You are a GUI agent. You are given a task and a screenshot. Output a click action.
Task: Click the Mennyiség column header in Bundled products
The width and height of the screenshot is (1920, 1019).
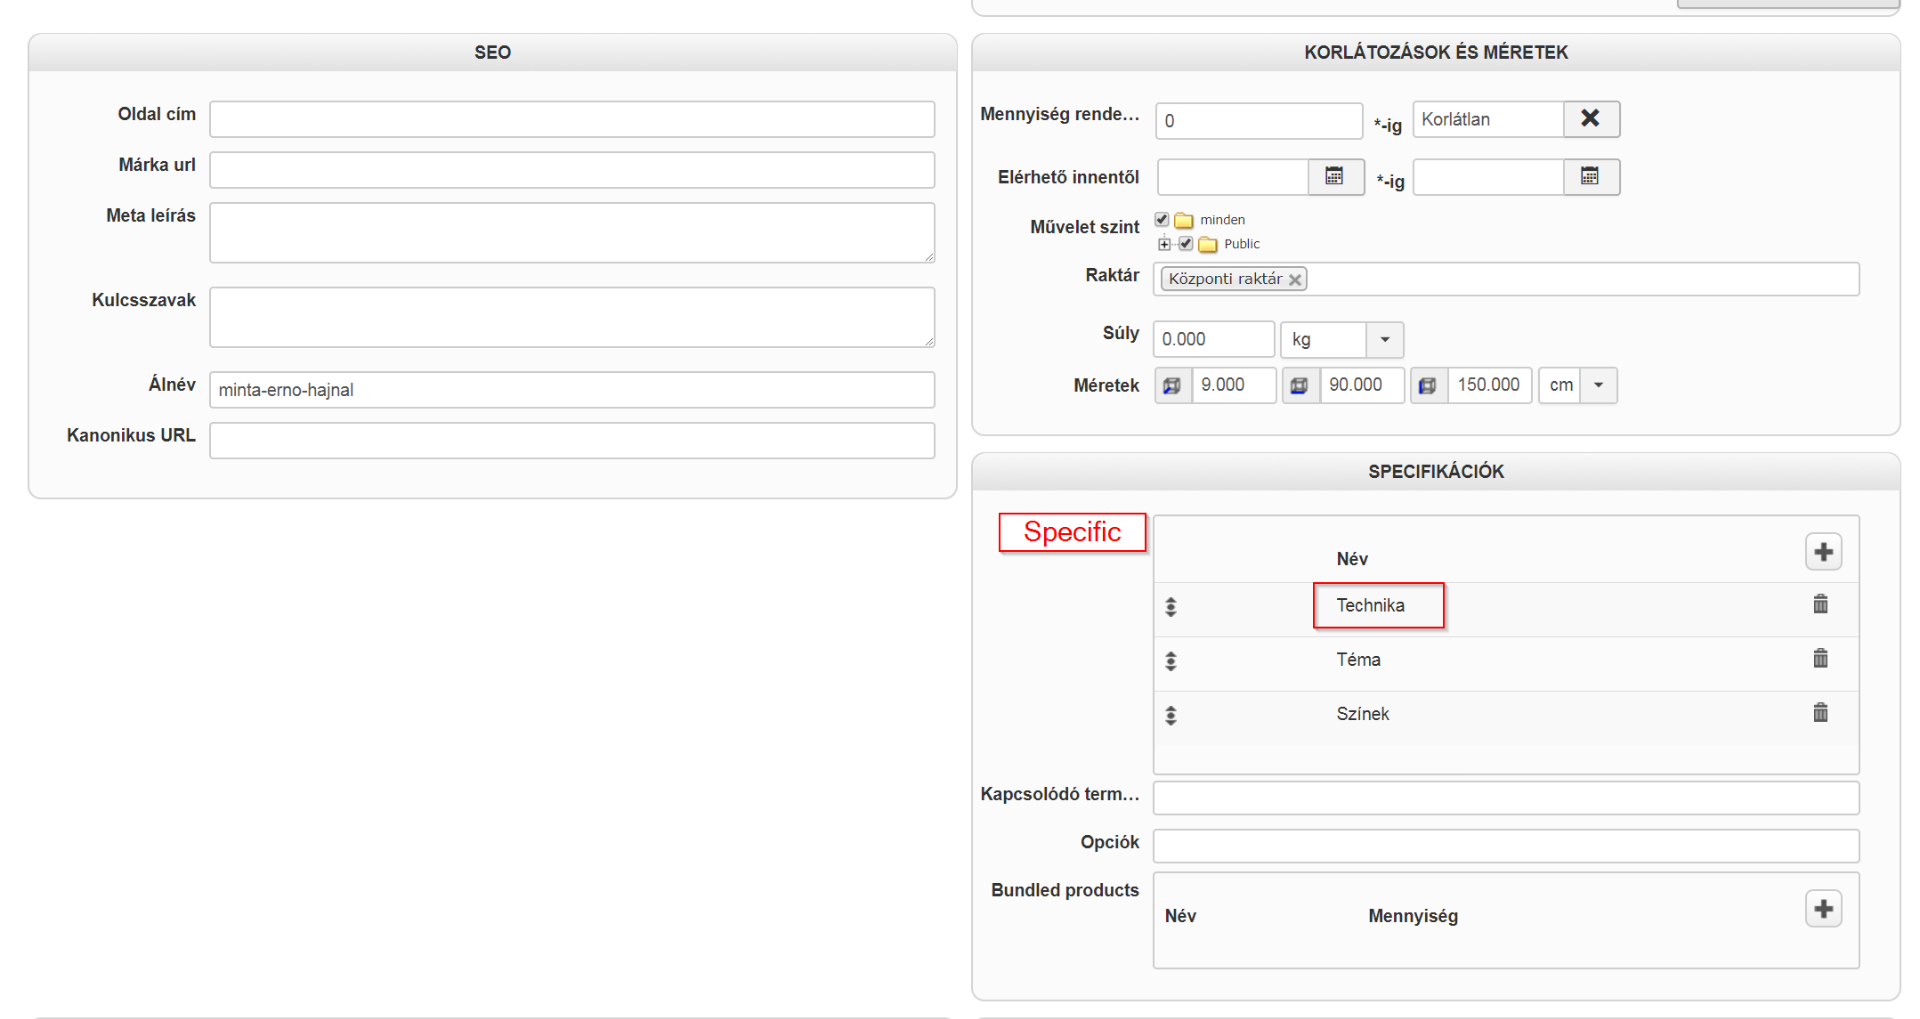pyautogui.click(x=1413, y=916)
